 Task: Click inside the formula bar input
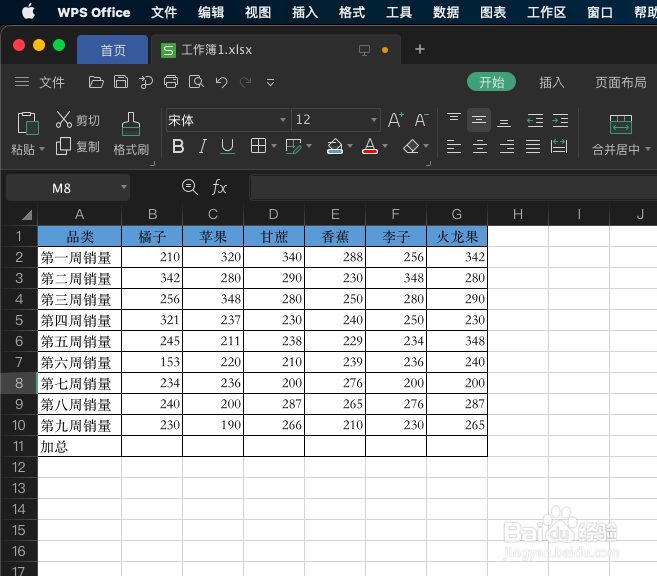453,187
